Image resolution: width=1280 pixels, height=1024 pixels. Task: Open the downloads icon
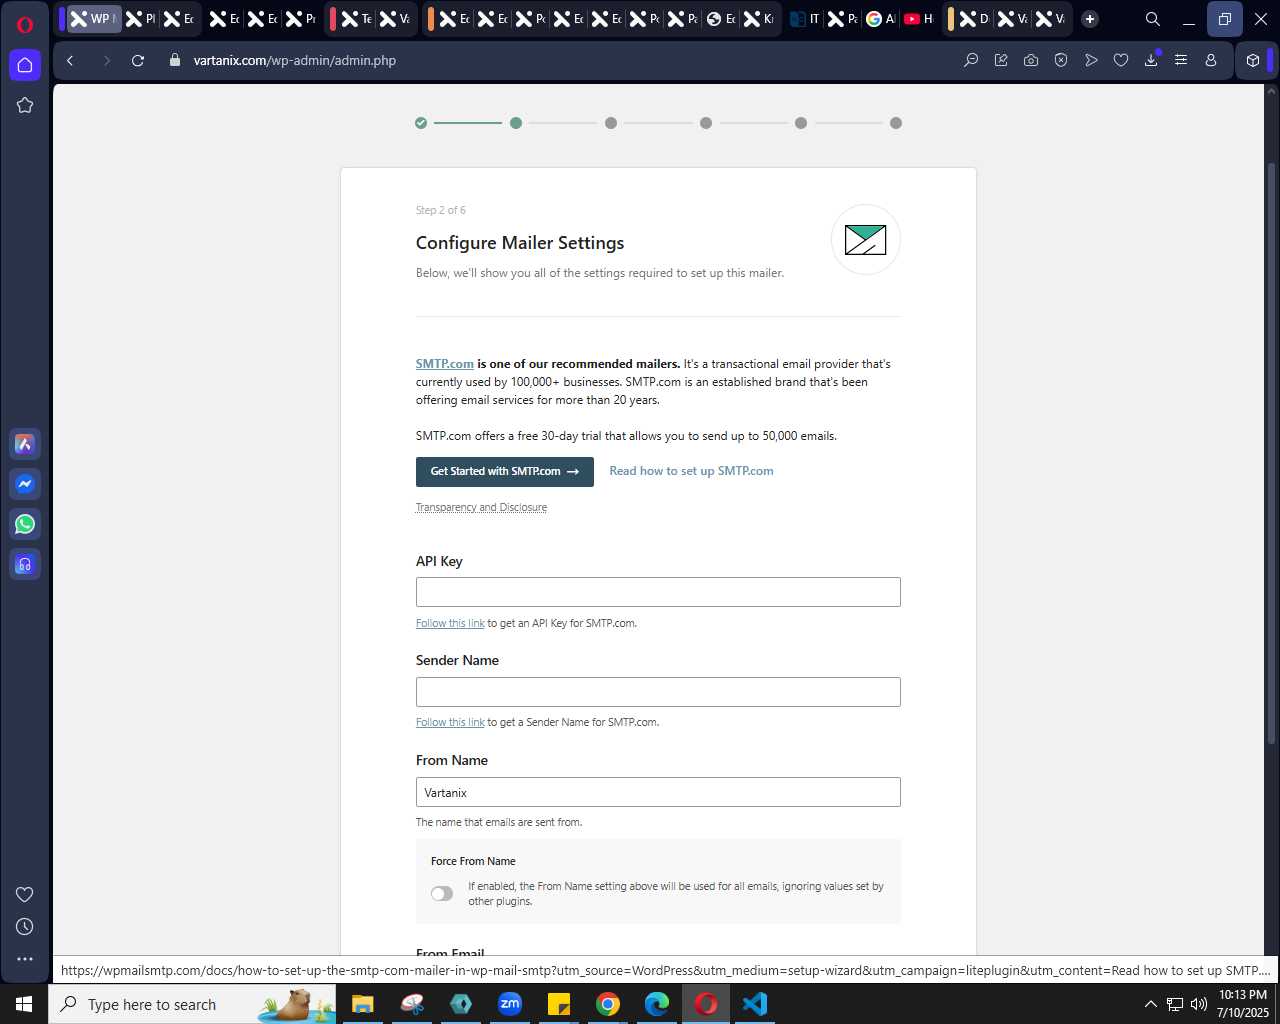[x=1151, y=60]
